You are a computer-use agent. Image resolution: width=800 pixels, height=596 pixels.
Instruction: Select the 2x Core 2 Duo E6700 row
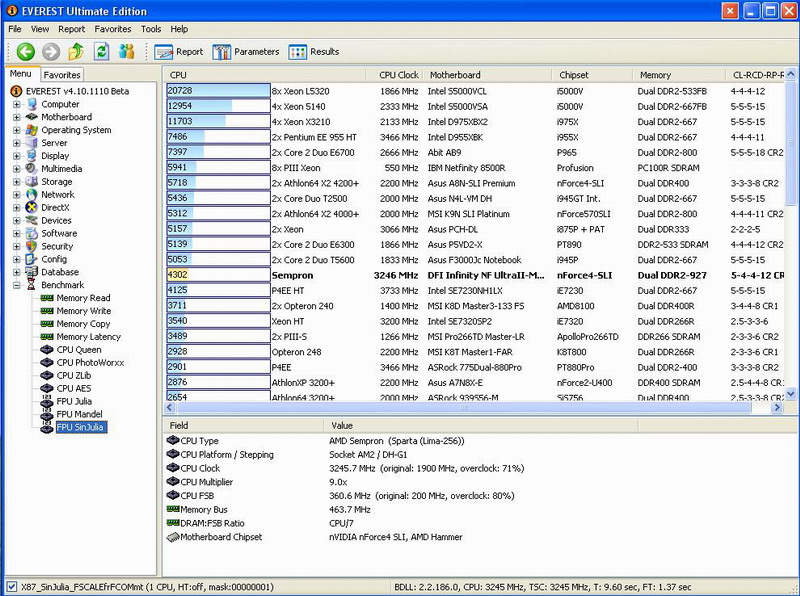tap(474, 153)
